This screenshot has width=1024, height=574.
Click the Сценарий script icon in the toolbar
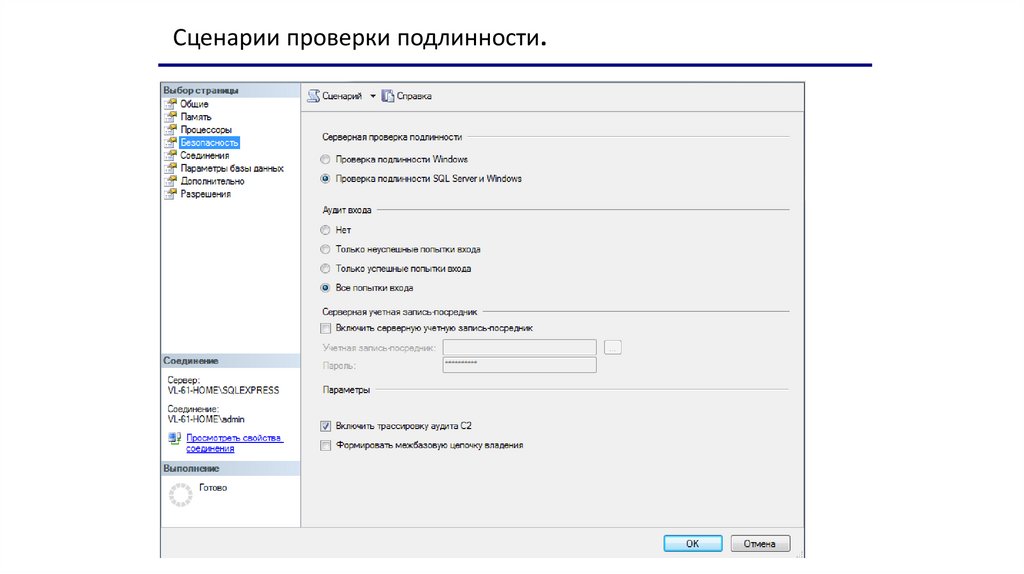[x=313, y=96]
